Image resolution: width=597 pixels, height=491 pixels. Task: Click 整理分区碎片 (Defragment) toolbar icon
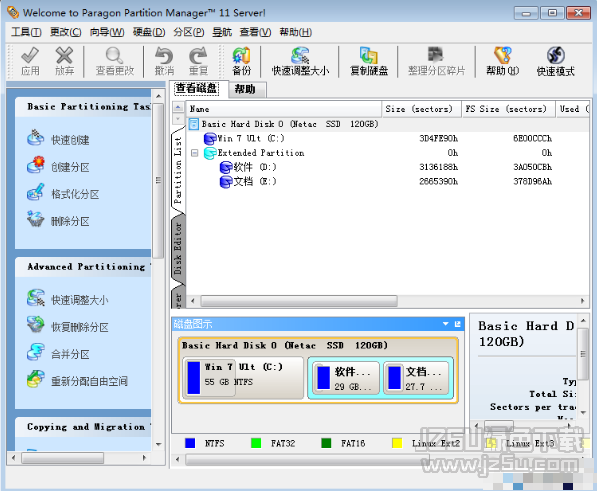436,61
